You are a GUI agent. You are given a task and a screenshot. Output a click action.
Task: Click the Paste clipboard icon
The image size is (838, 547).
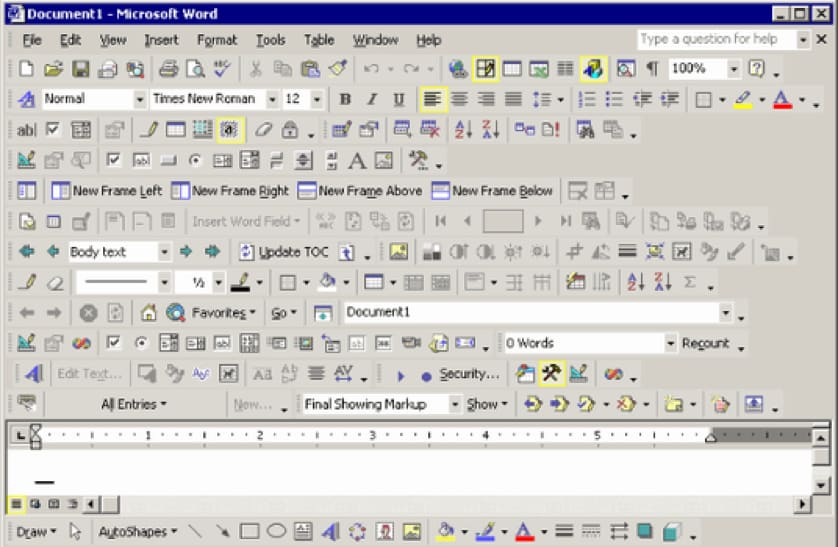[x=311, y=69]
